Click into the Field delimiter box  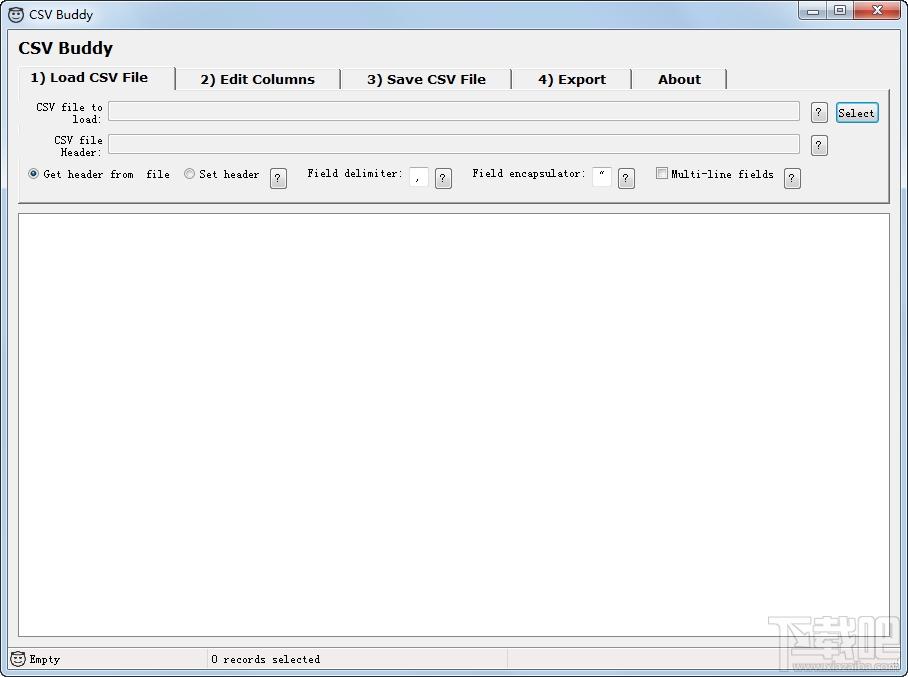[x=419, y=177]
